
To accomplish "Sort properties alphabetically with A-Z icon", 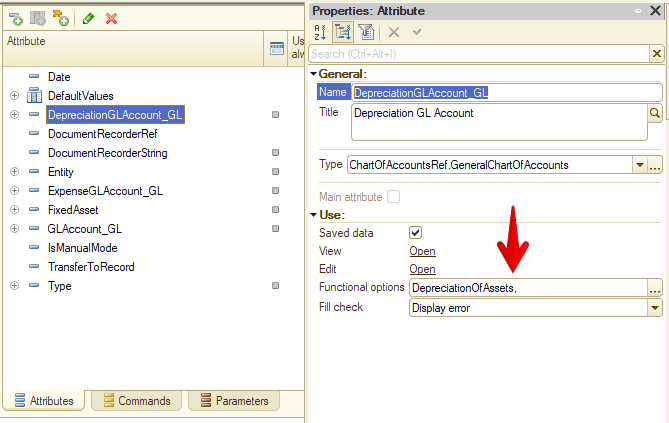I will click(x=320, y=32).
